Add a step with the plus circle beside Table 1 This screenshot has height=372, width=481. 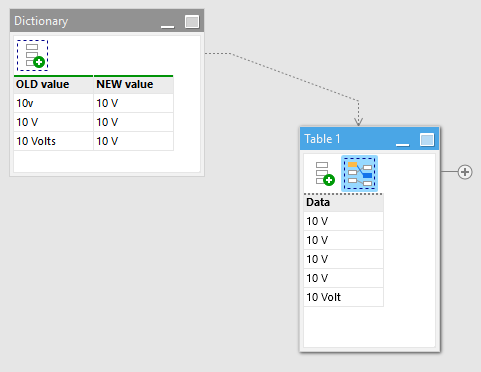(x=465, y=172)
